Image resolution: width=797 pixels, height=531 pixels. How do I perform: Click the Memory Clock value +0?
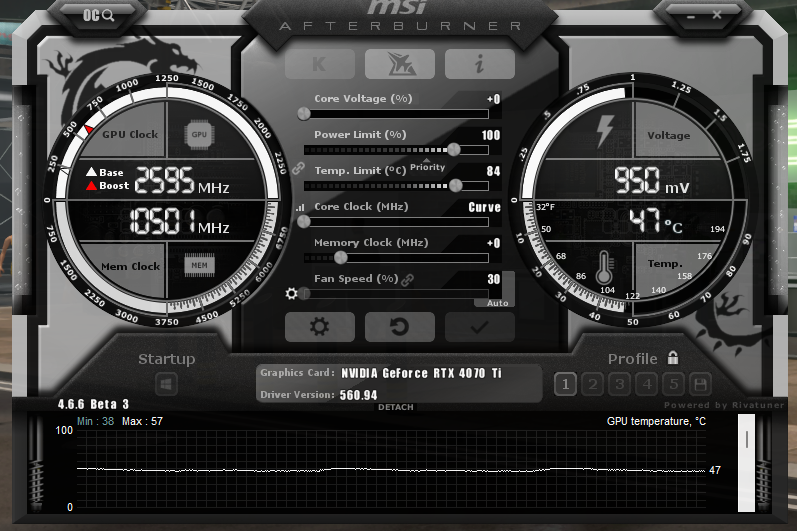click(x=494, y=243)
